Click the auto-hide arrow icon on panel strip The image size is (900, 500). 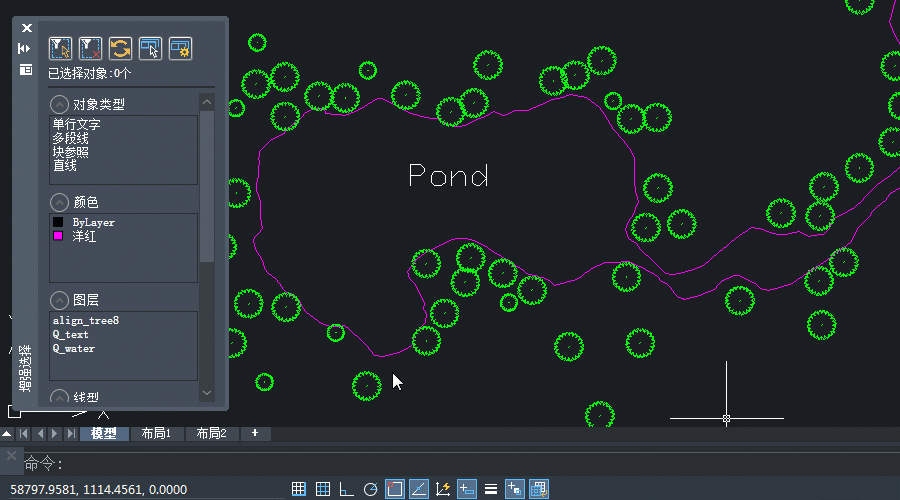[x=25, y=48]
